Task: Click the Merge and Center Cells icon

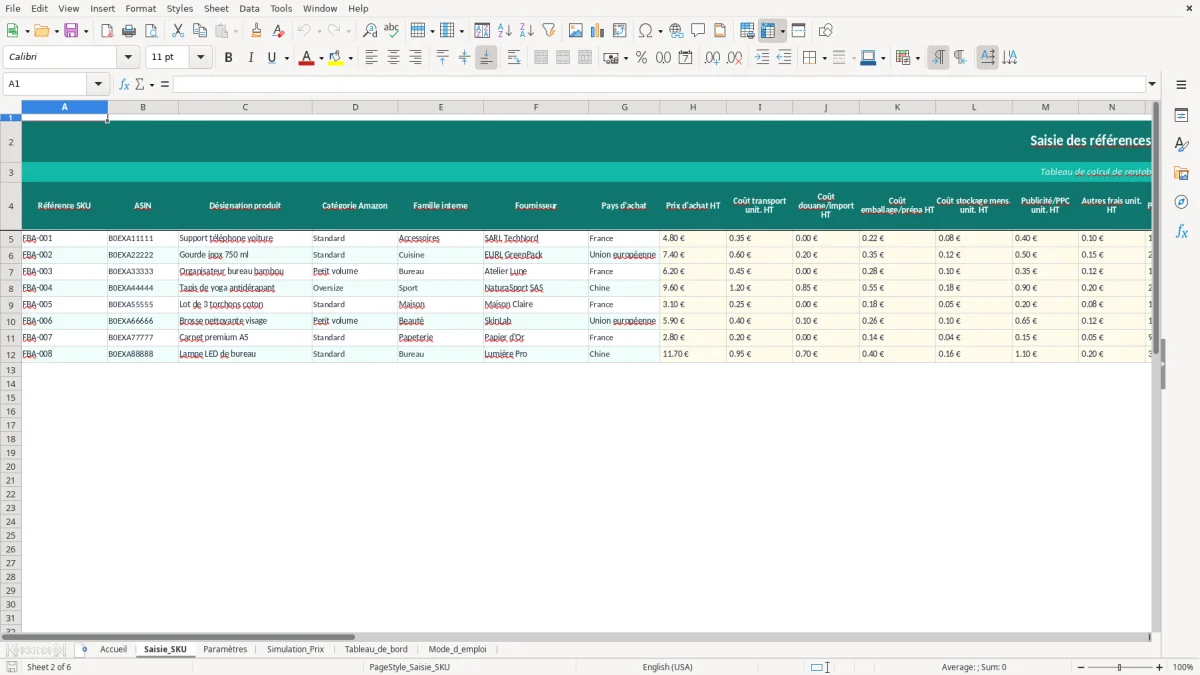Action: click(541, 58)
